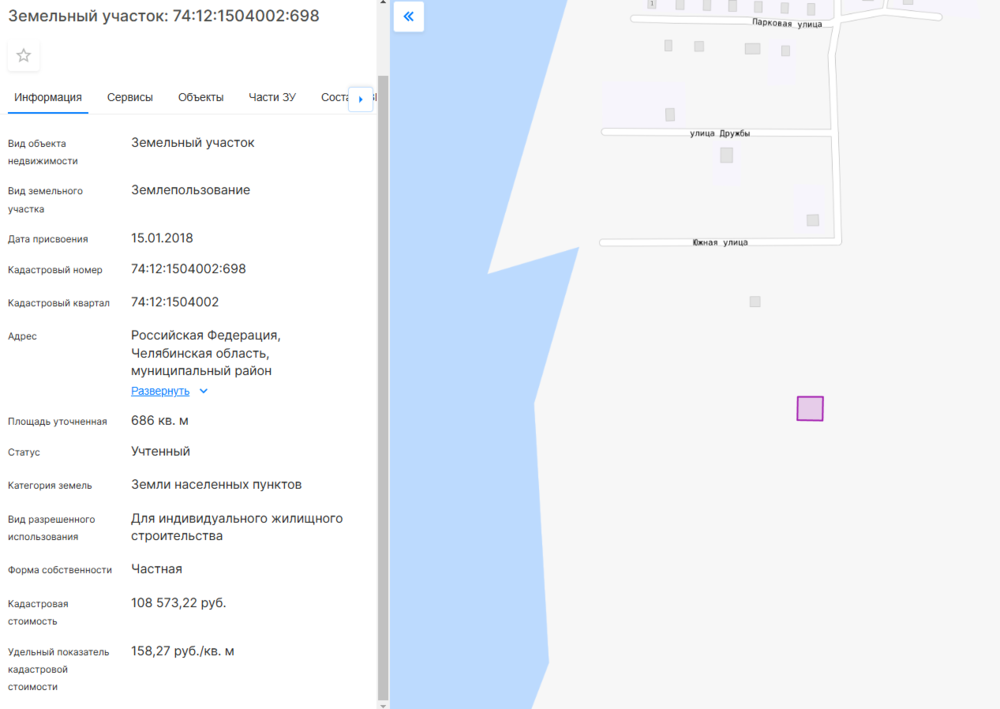Go to the Части ЗУ tab
This screenshot has height=709, width=1000.
(272, 97)
